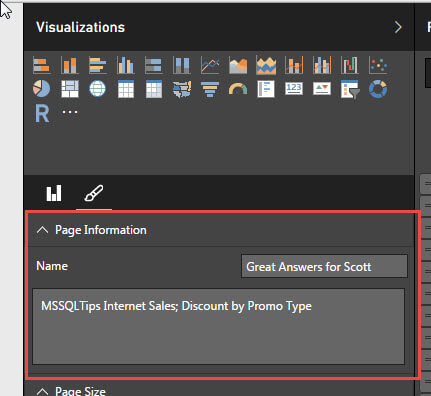Select the clustered column chart visual
This screenshot has height=396, width=431.
pyautogui.click(x=126, y=65)
